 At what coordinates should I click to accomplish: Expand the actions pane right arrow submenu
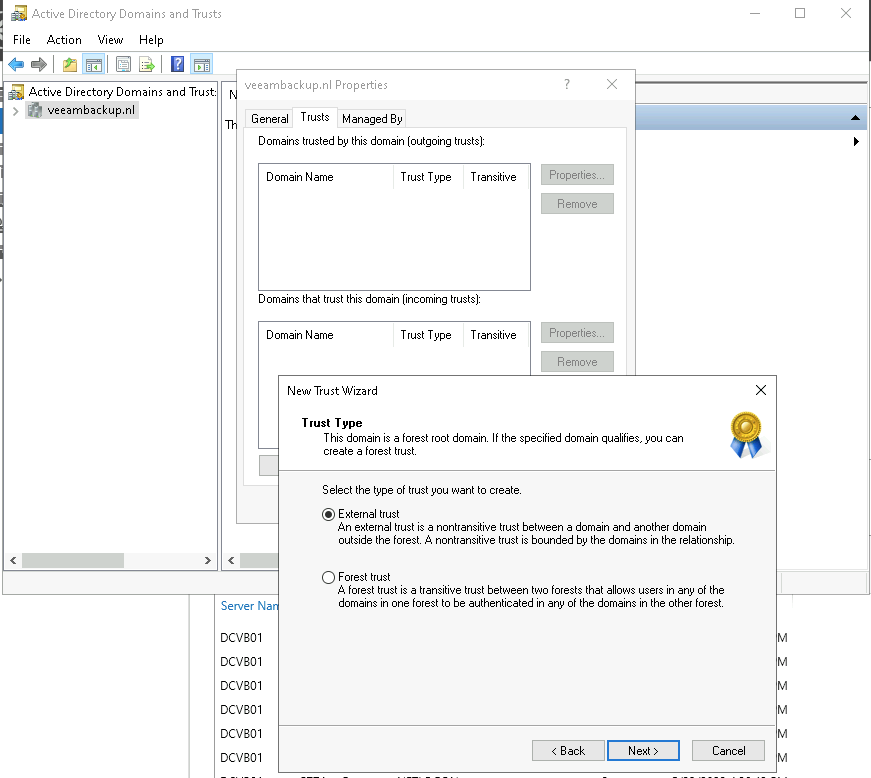click(x=856, y=142)
